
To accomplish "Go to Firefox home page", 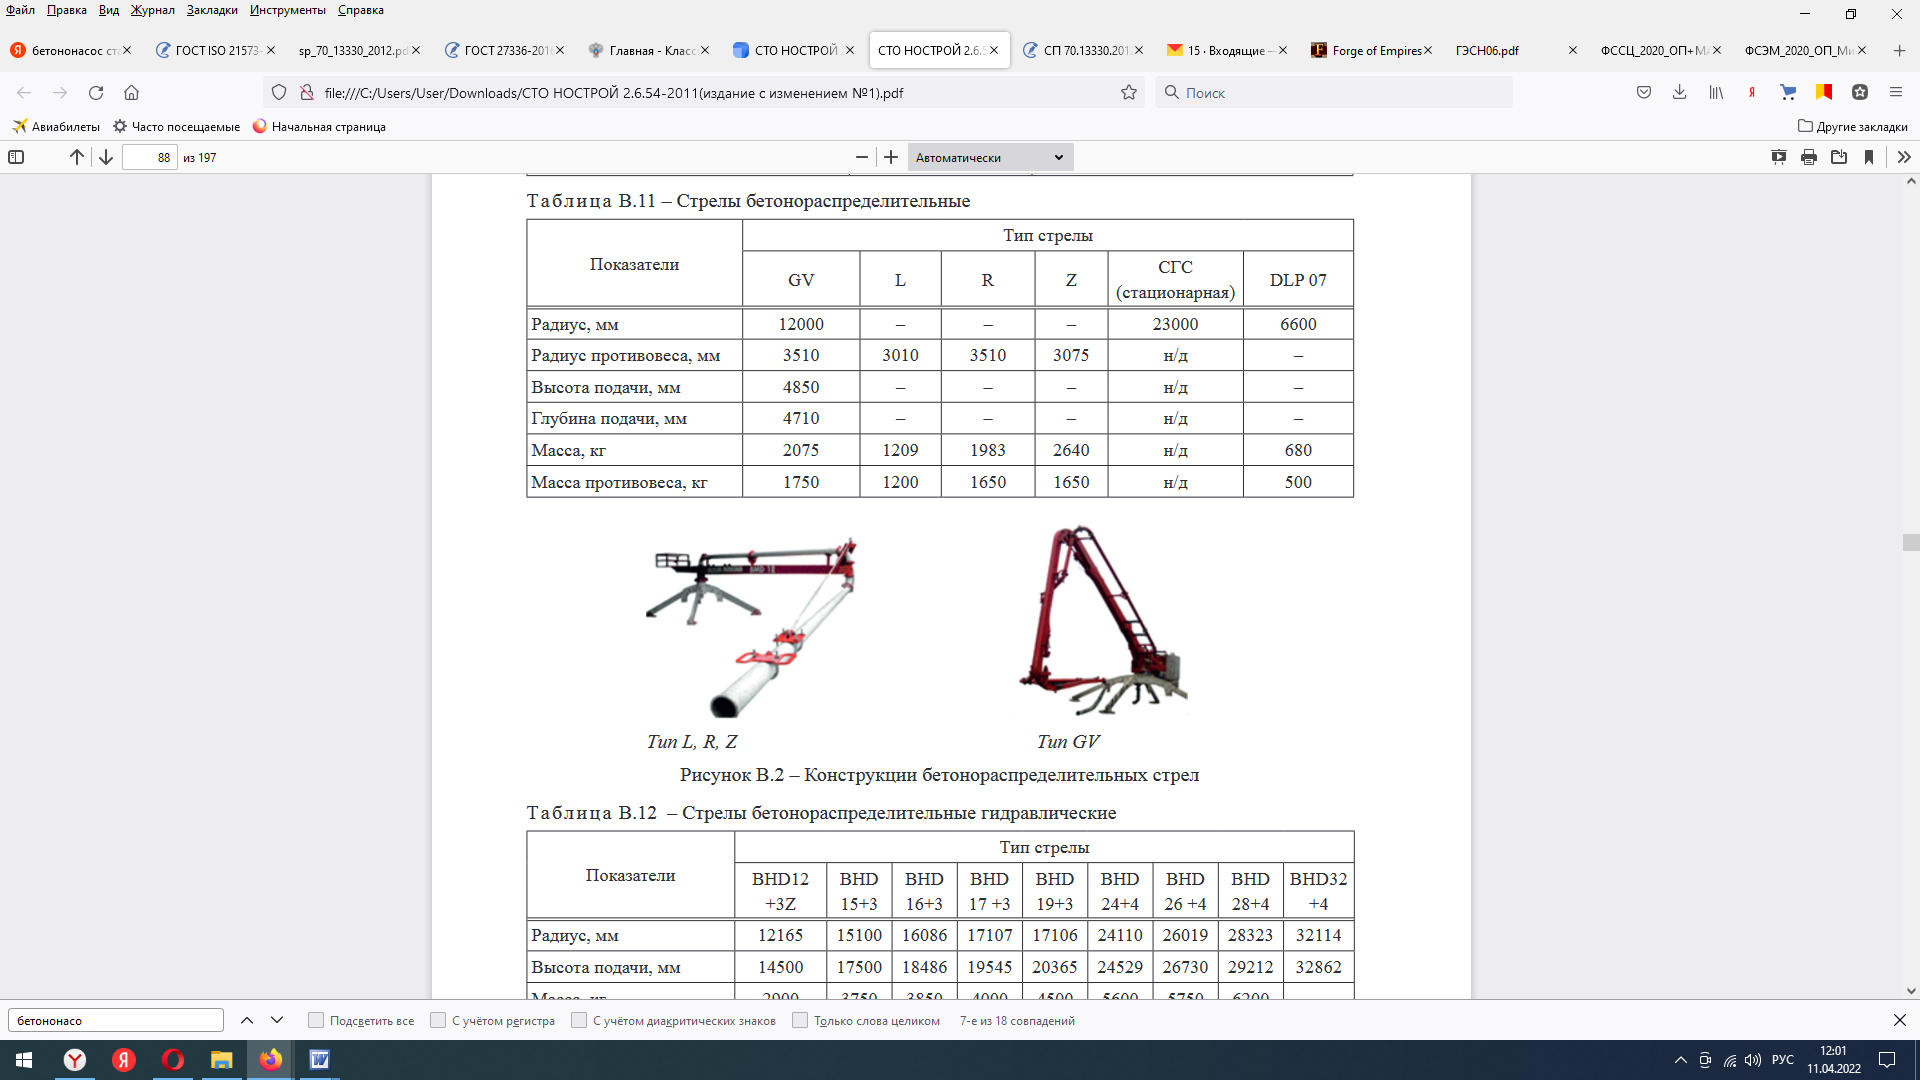I will tap(131, 92).
